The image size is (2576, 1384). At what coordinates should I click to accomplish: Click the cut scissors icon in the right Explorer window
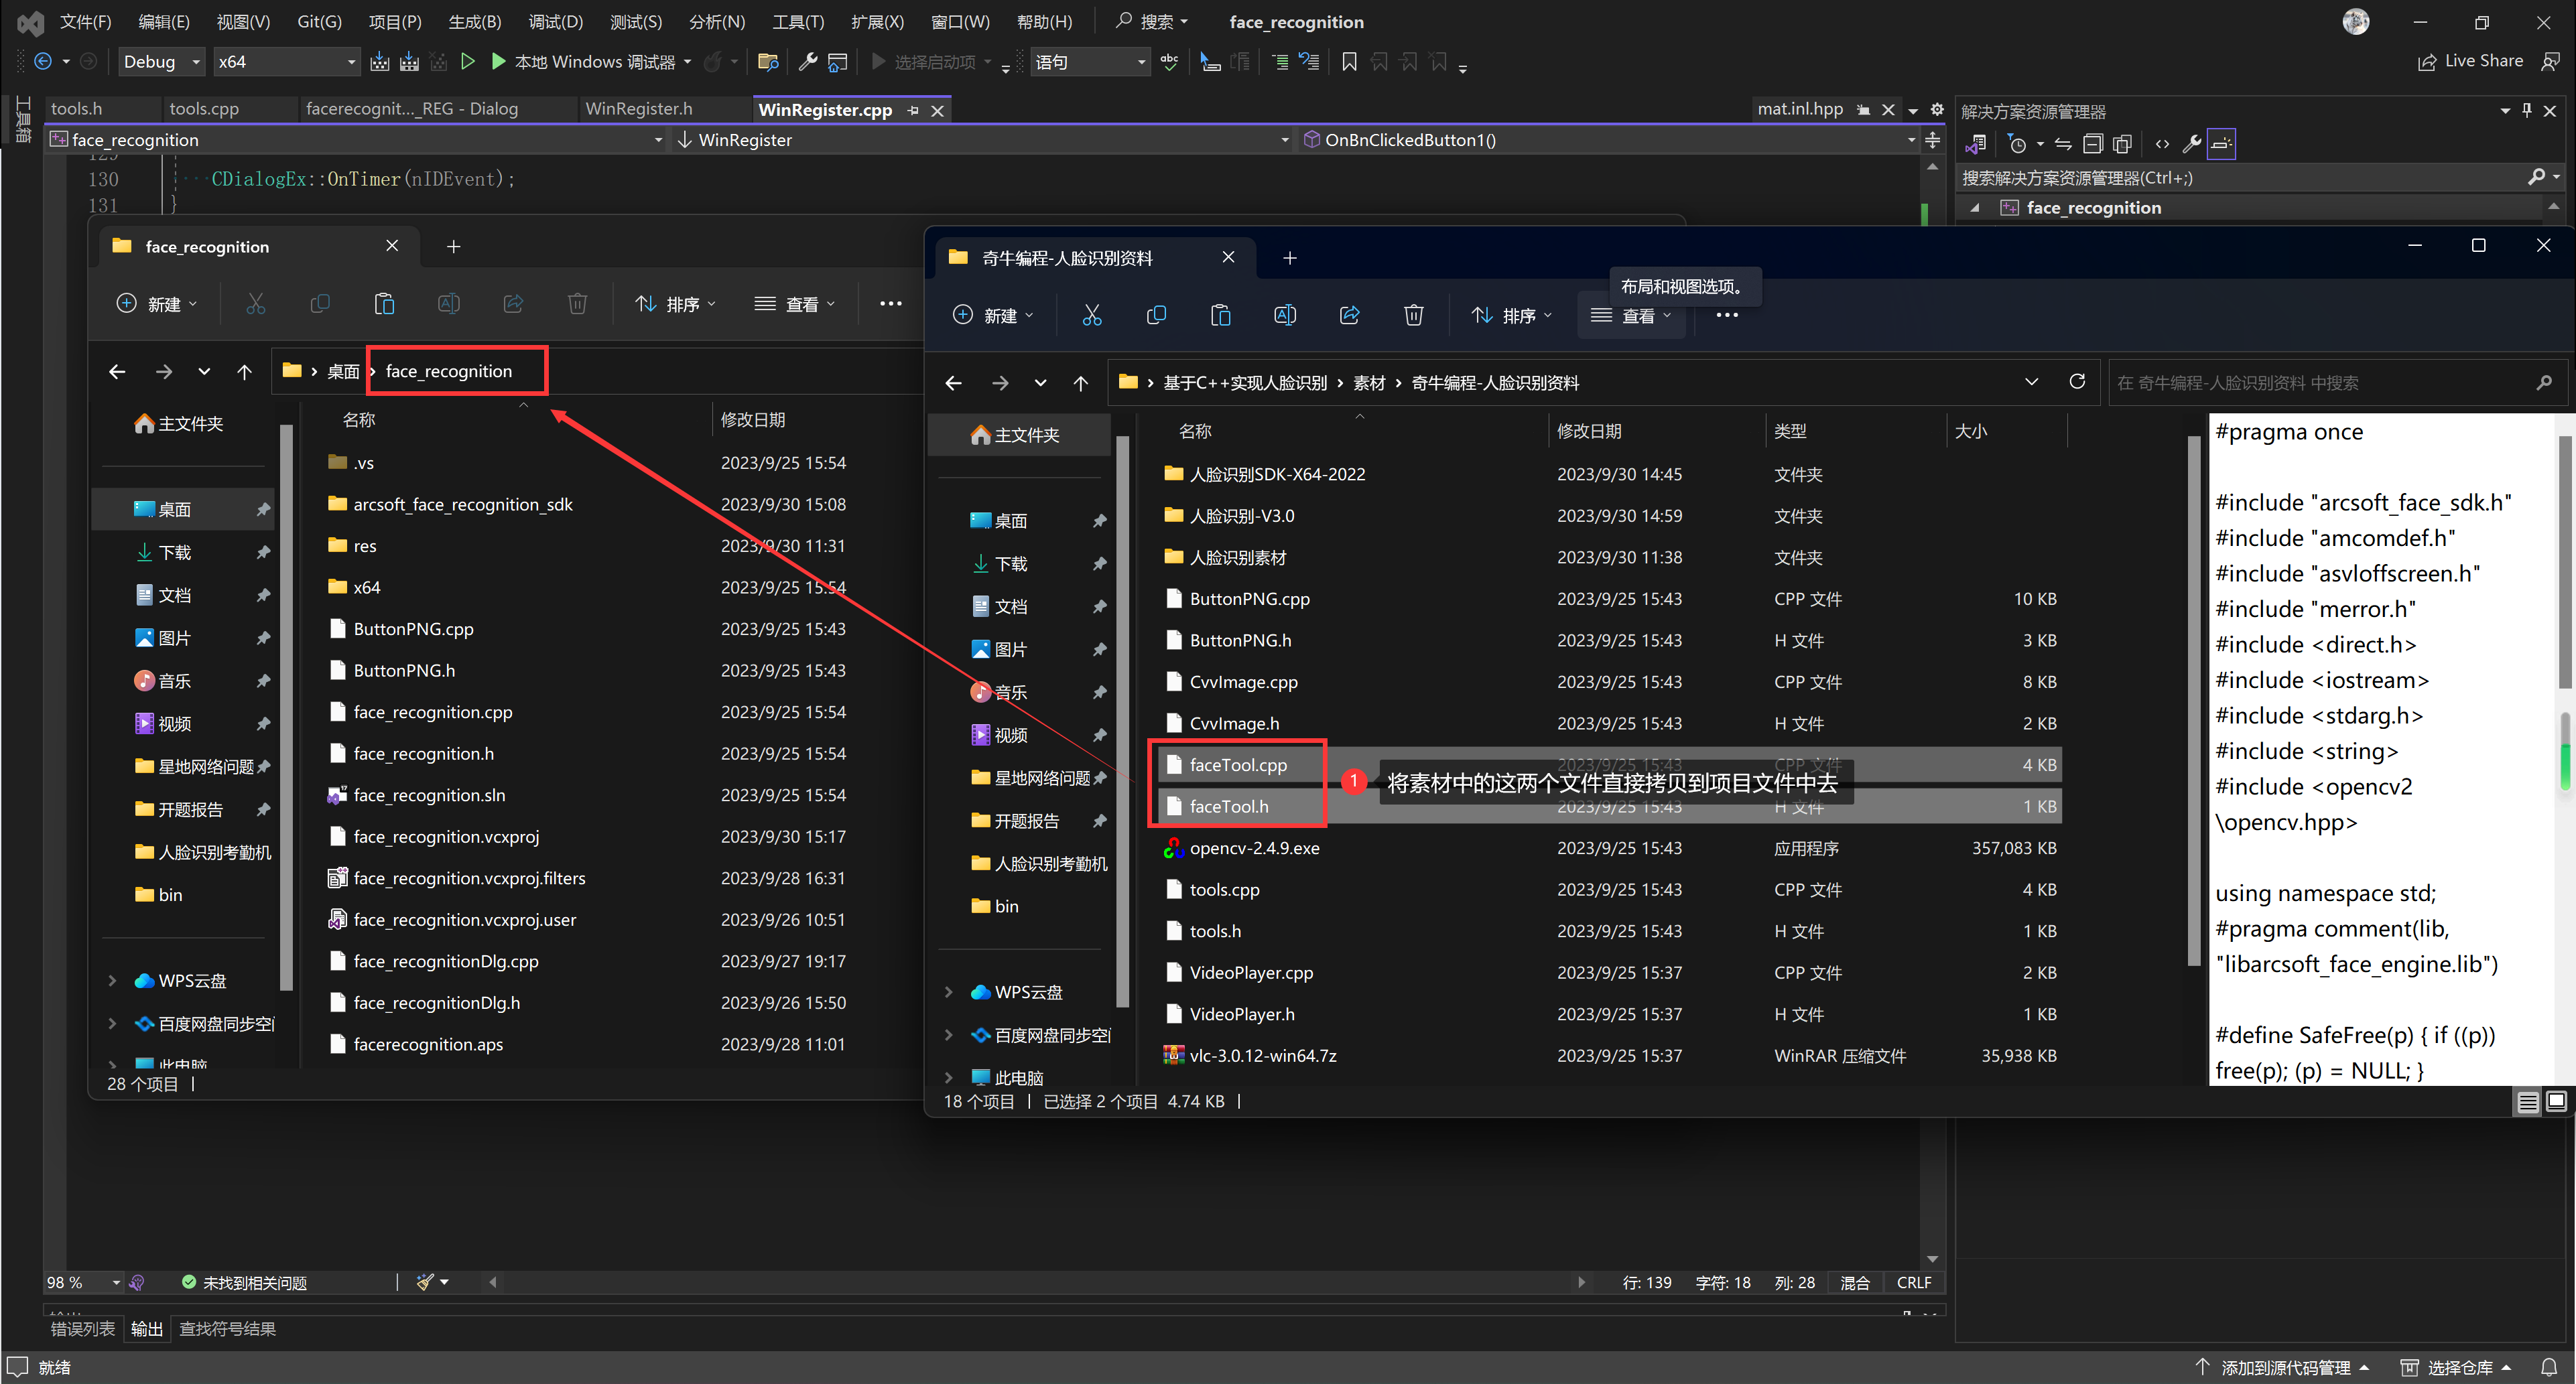(1092, 316)
